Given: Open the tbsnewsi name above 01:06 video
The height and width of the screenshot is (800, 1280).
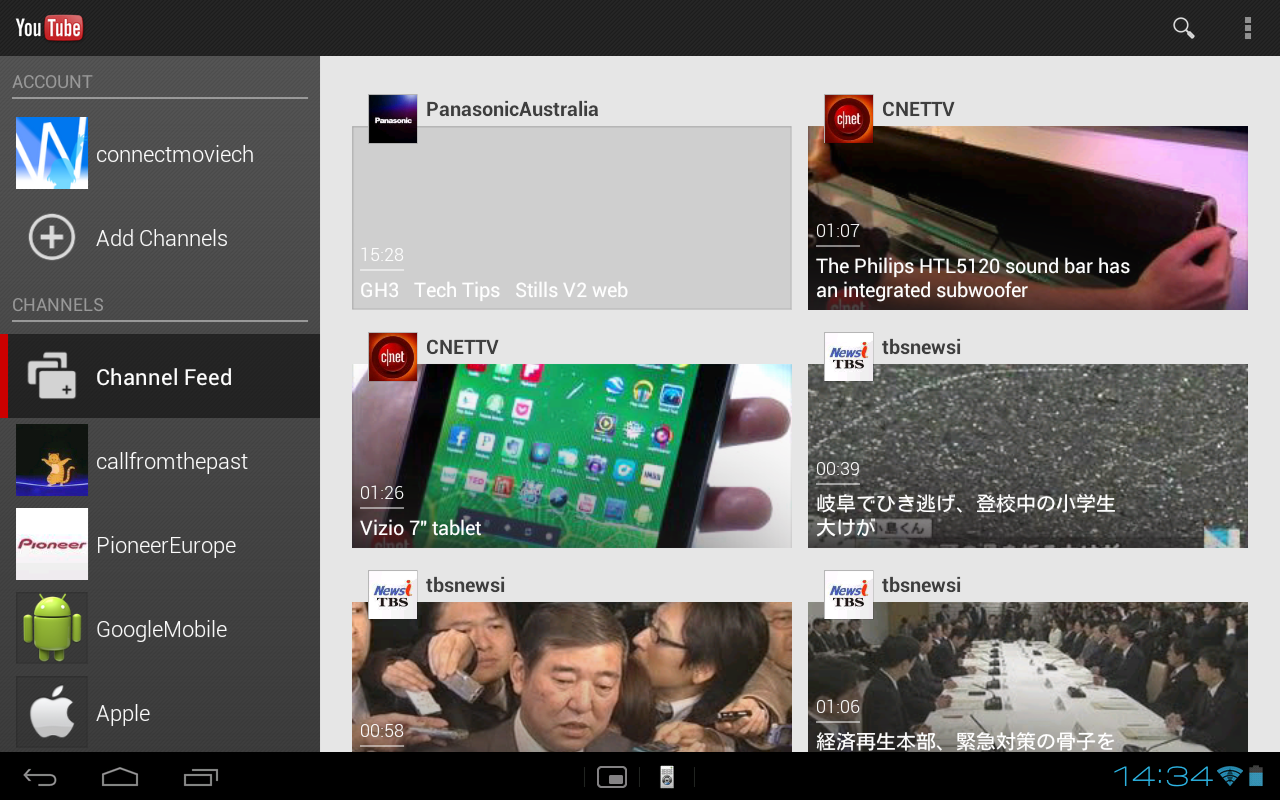Looking at the screenshot, I should 921,585.
